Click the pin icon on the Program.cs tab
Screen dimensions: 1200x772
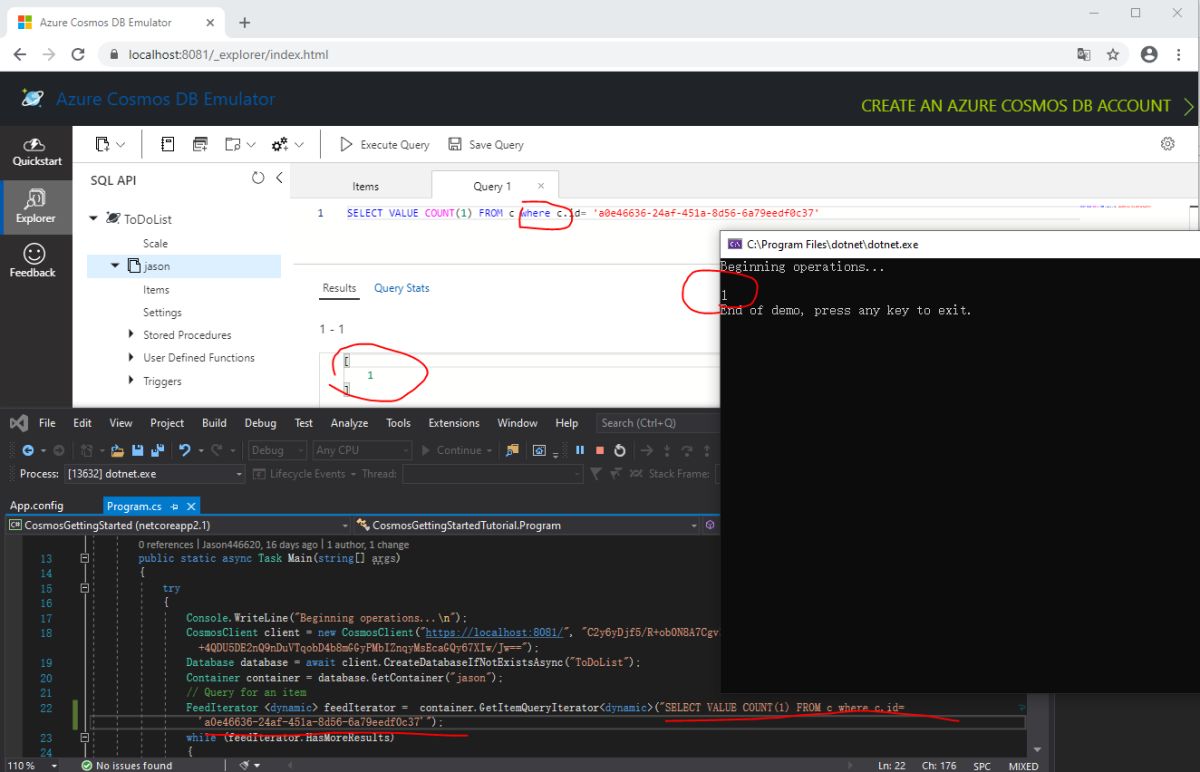point(175,506)
